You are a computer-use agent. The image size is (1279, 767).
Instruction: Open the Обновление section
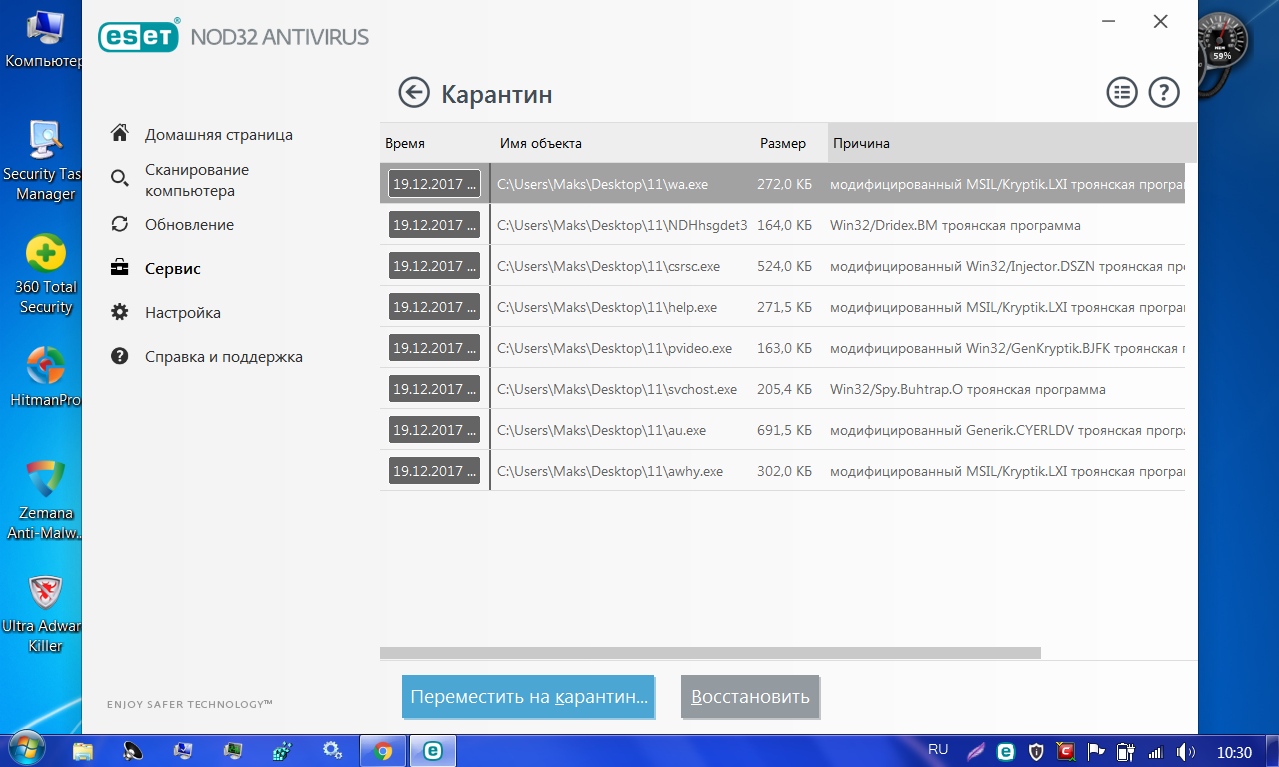189,225
